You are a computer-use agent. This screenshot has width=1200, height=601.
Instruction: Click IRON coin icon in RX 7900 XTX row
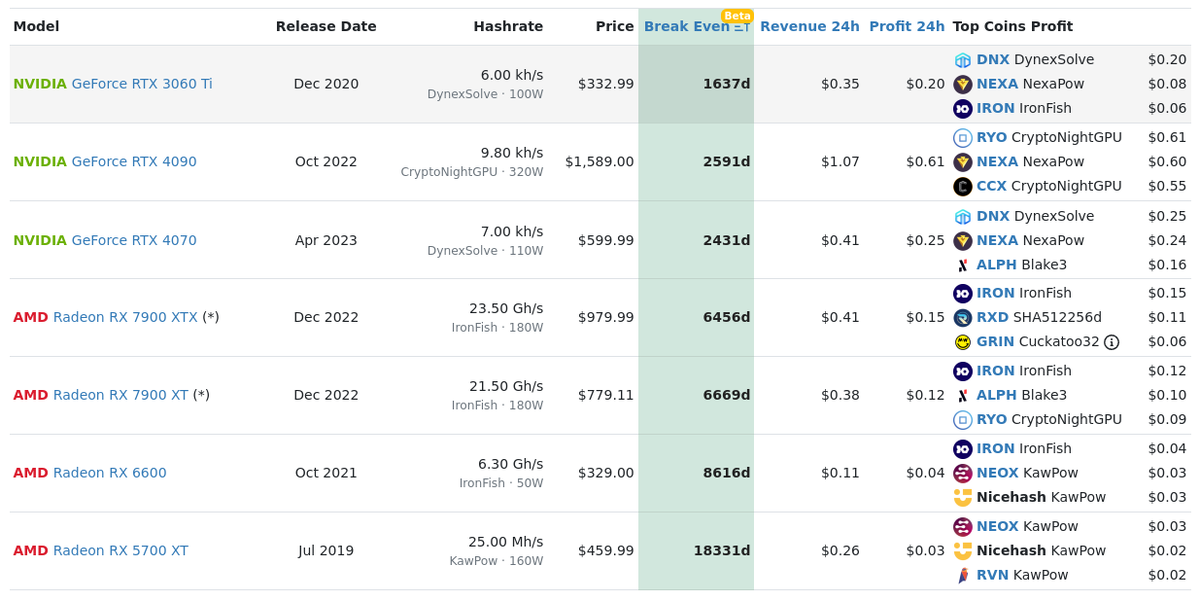tap(963, 293)
